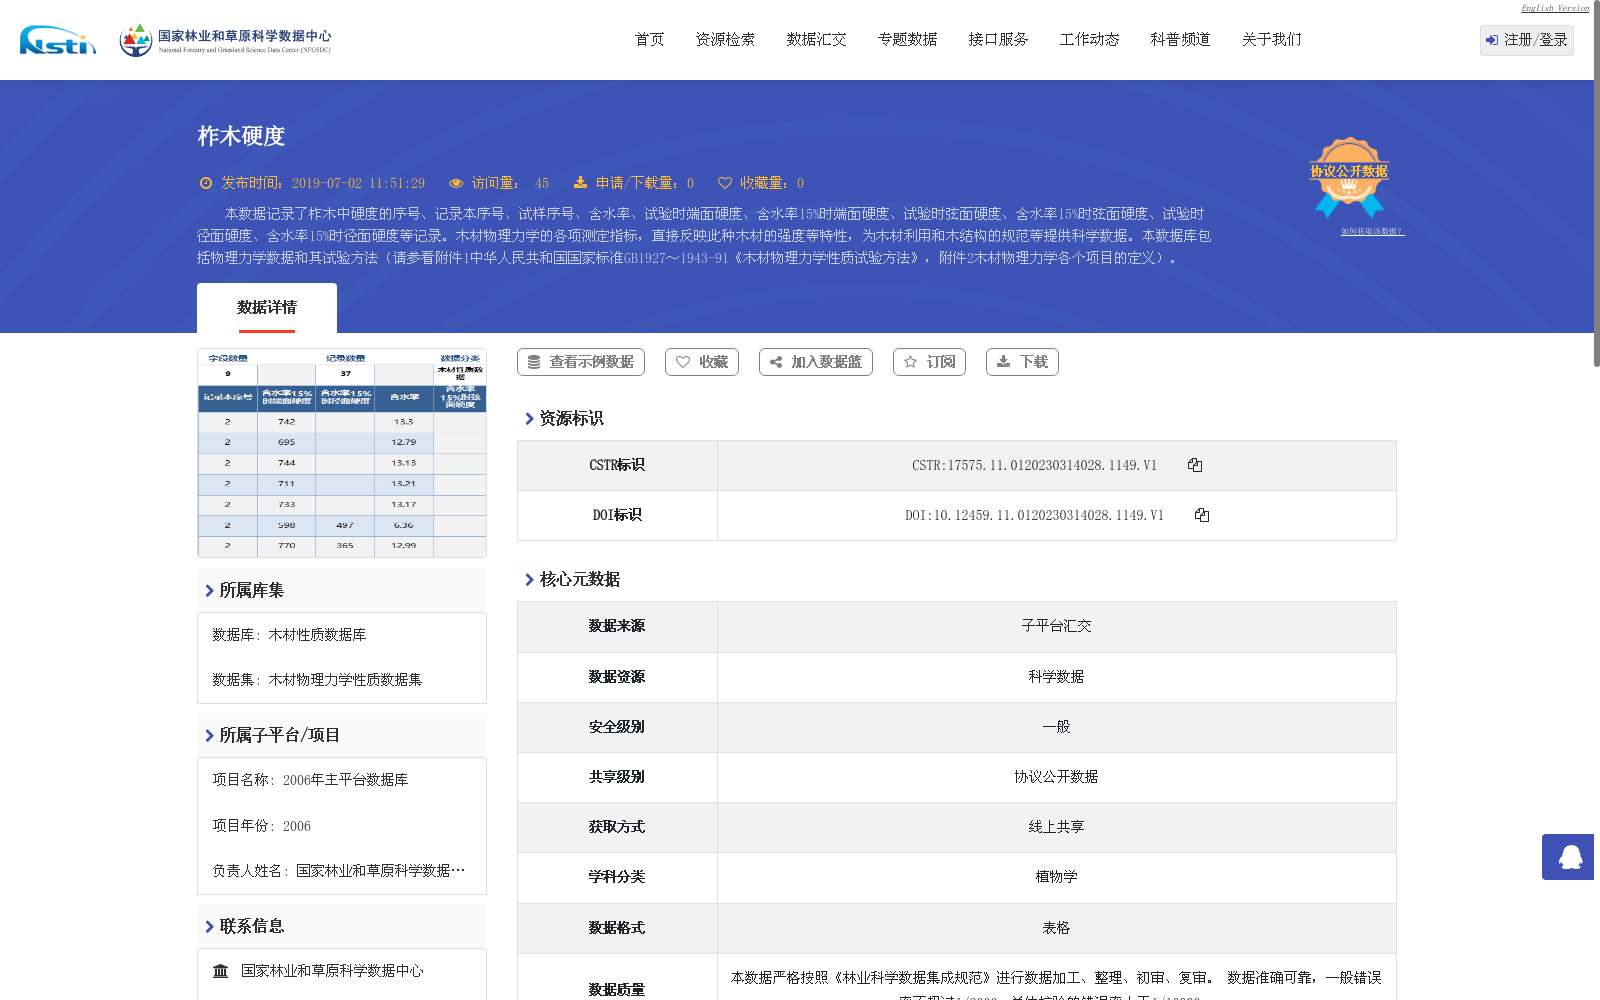Click the 协议公开数据 table cell
Screen dimensions: 1600x1000
tap(1057, 777)
